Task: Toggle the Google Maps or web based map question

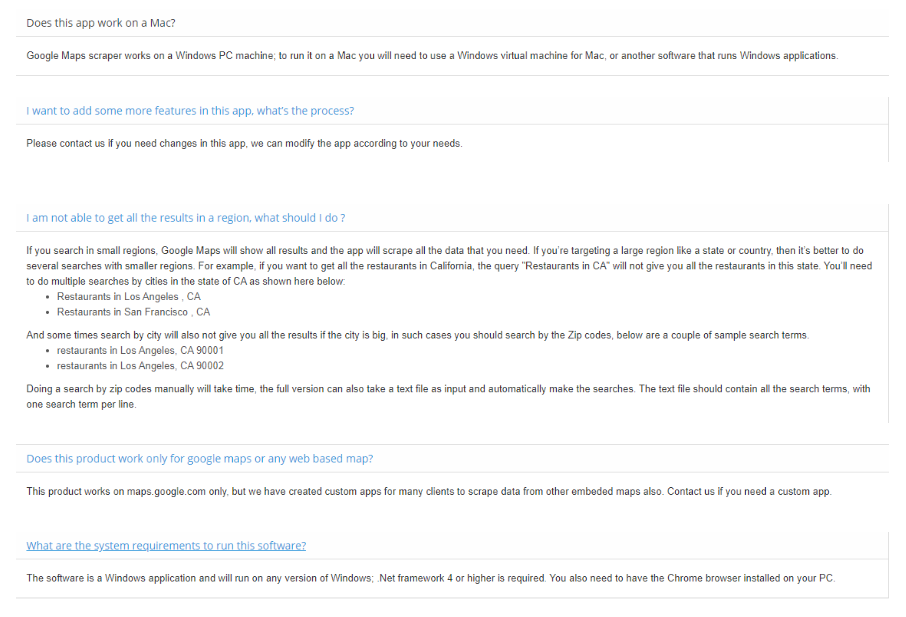Action: click(x=200, y=459)
